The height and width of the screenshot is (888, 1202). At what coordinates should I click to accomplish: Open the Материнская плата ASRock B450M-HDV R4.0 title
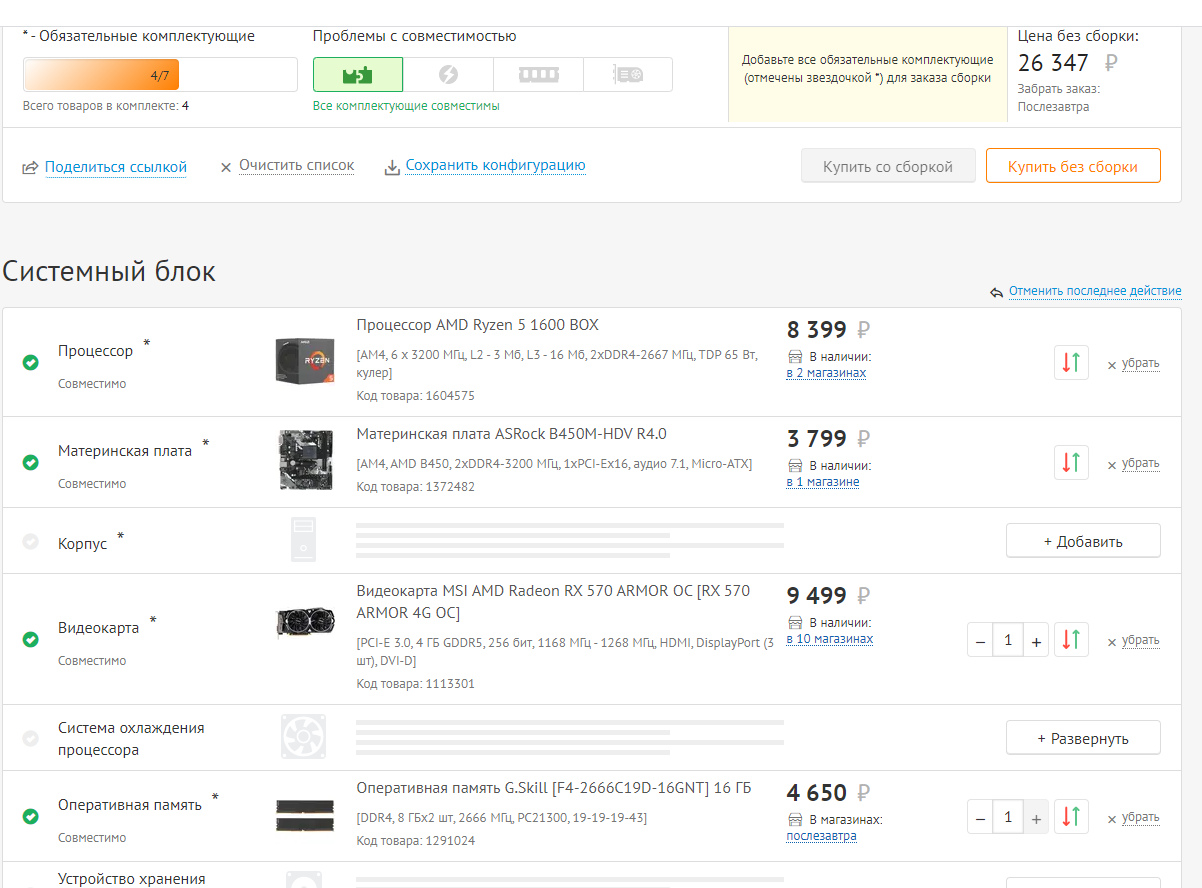point(511,434)
